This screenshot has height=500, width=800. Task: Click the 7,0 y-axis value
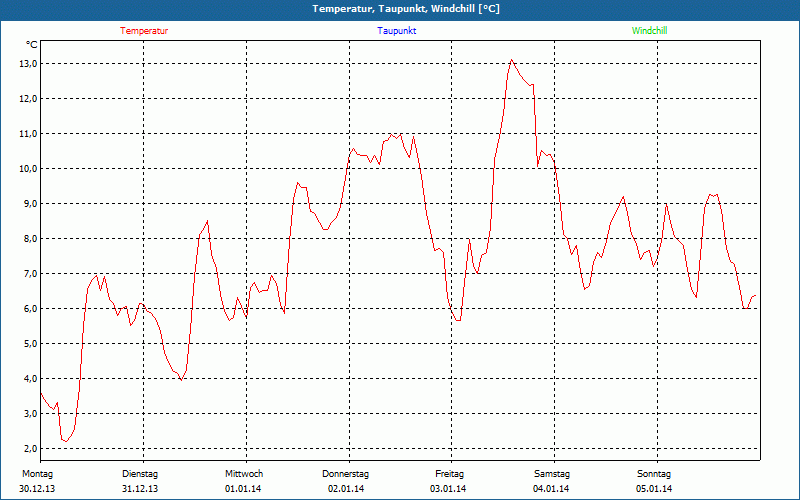tap(31, 274)
